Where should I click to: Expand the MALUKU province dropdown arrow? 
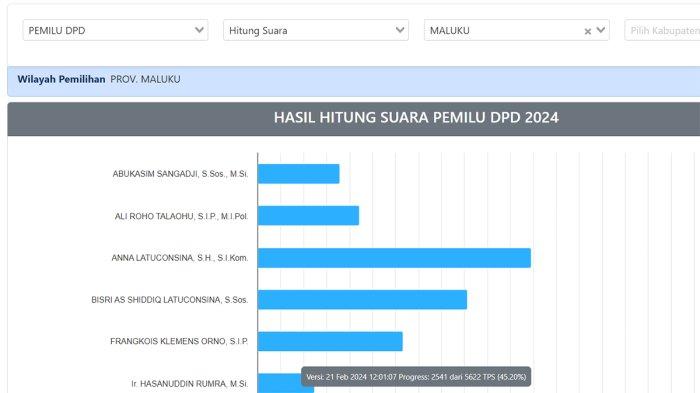tap(601, 30)
